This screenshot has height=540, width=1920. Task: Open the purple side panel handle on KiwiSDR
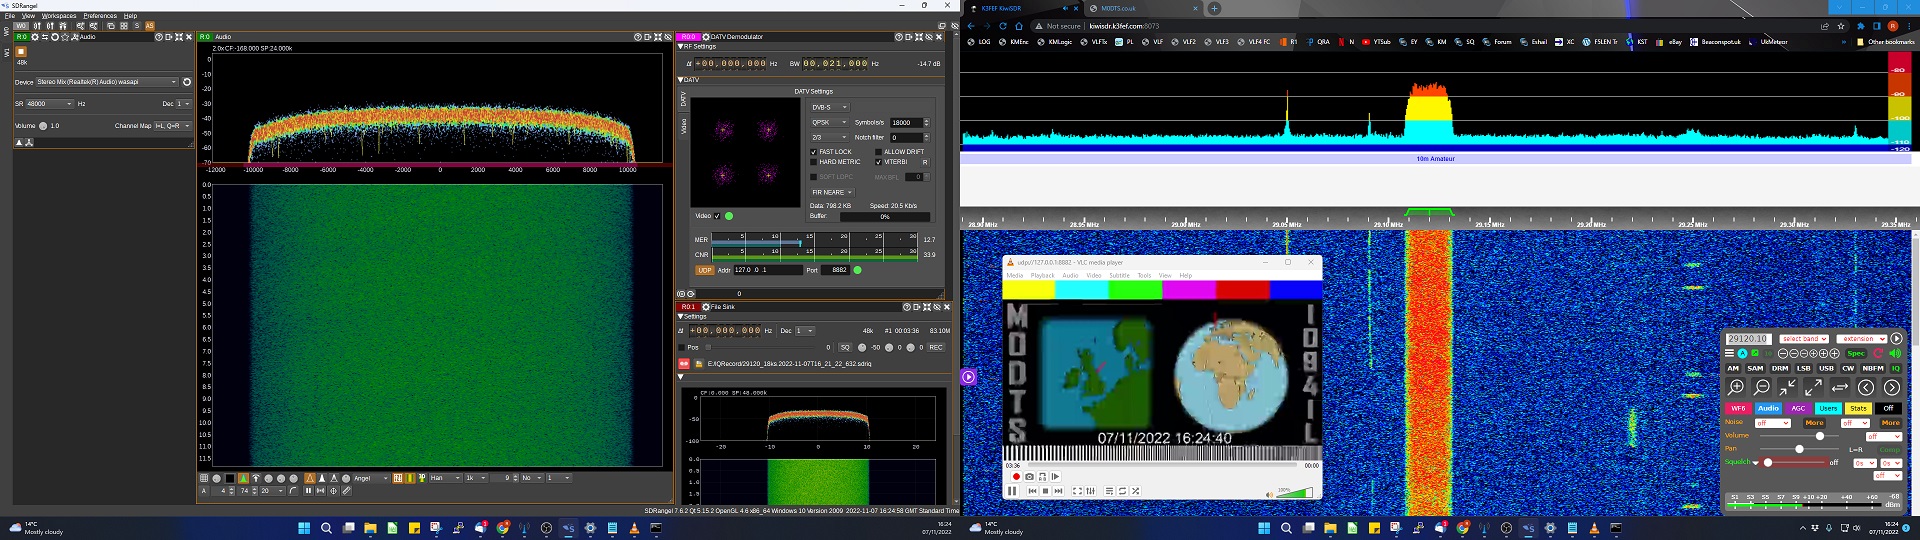[x=968, y=377]
